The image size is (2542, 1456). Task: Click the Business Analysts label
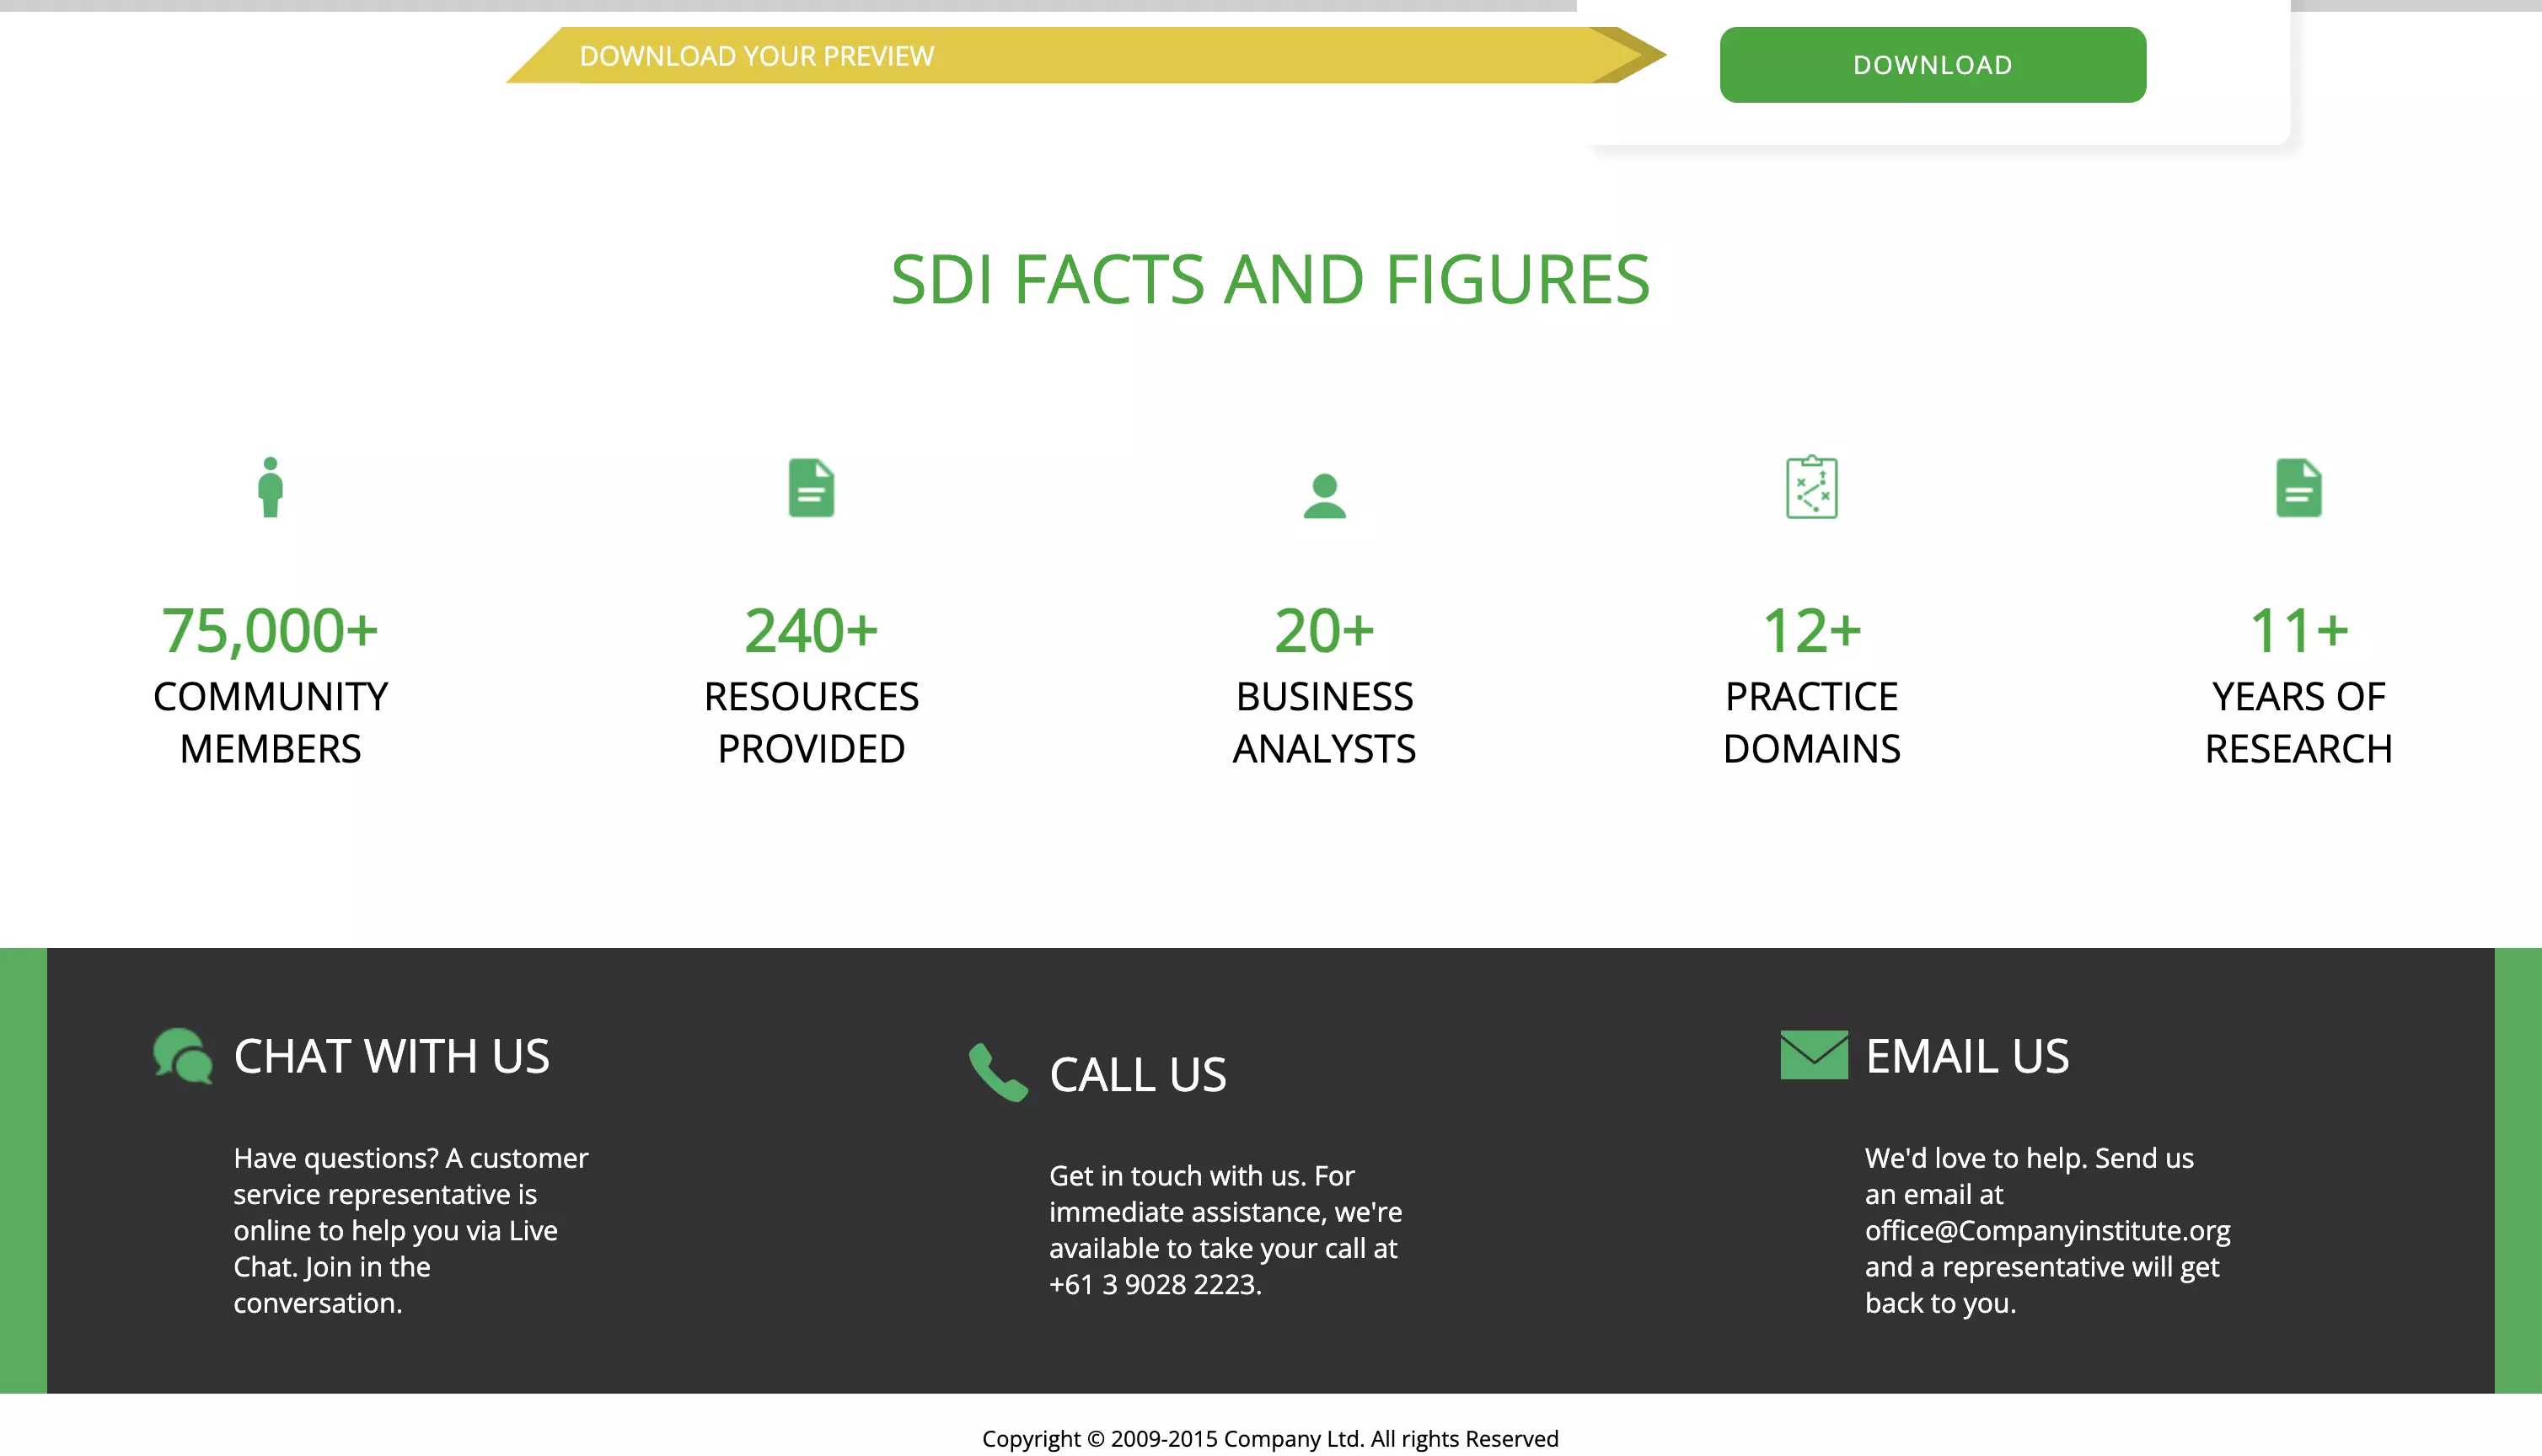pos(1324,723)
